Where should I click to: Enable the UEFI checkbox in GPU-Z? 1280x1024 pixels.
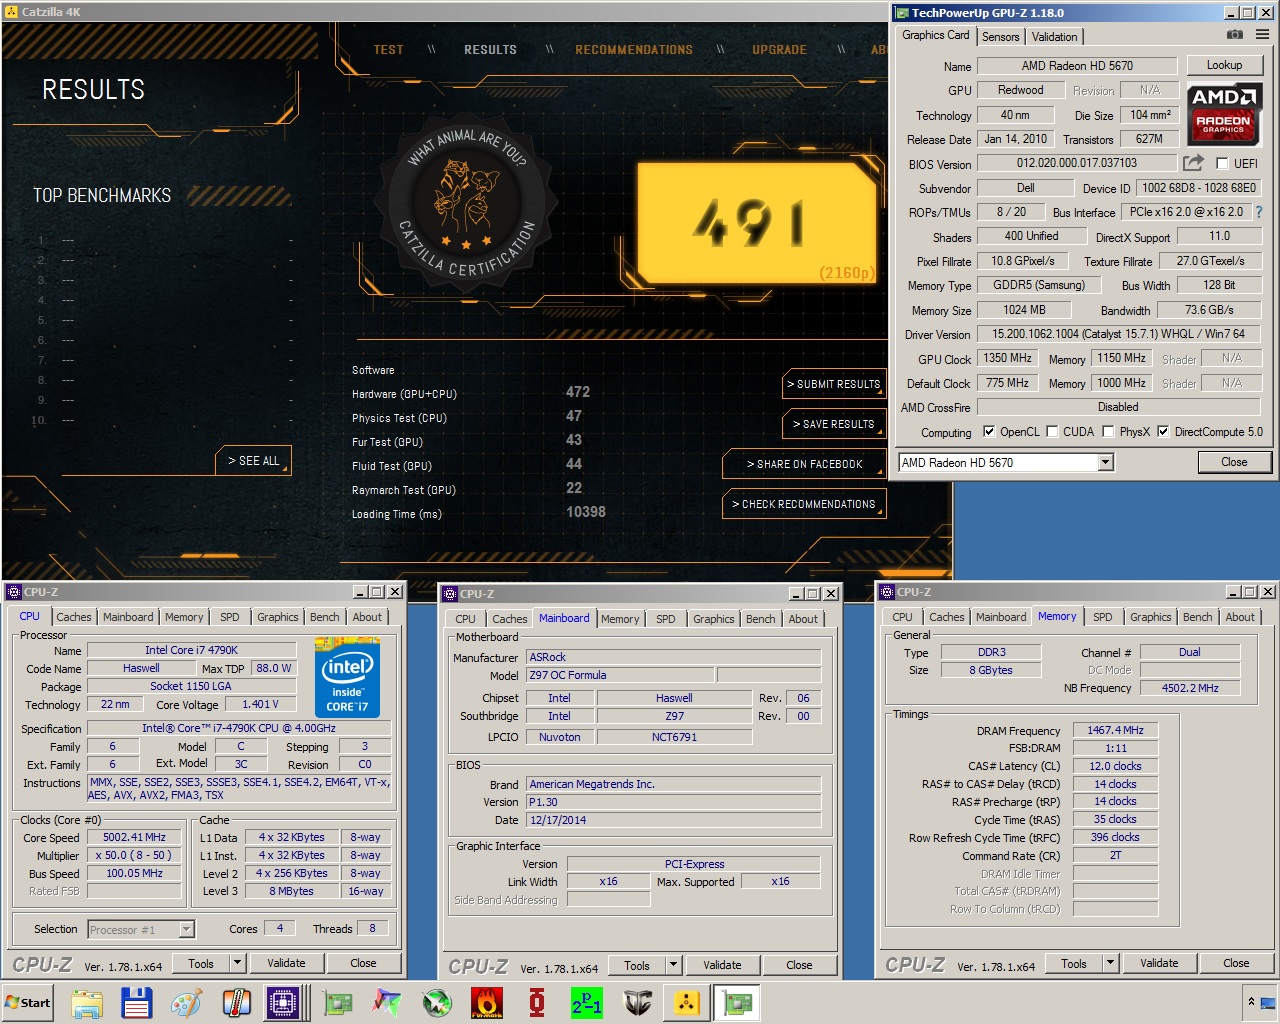[x=1222, y=163]
